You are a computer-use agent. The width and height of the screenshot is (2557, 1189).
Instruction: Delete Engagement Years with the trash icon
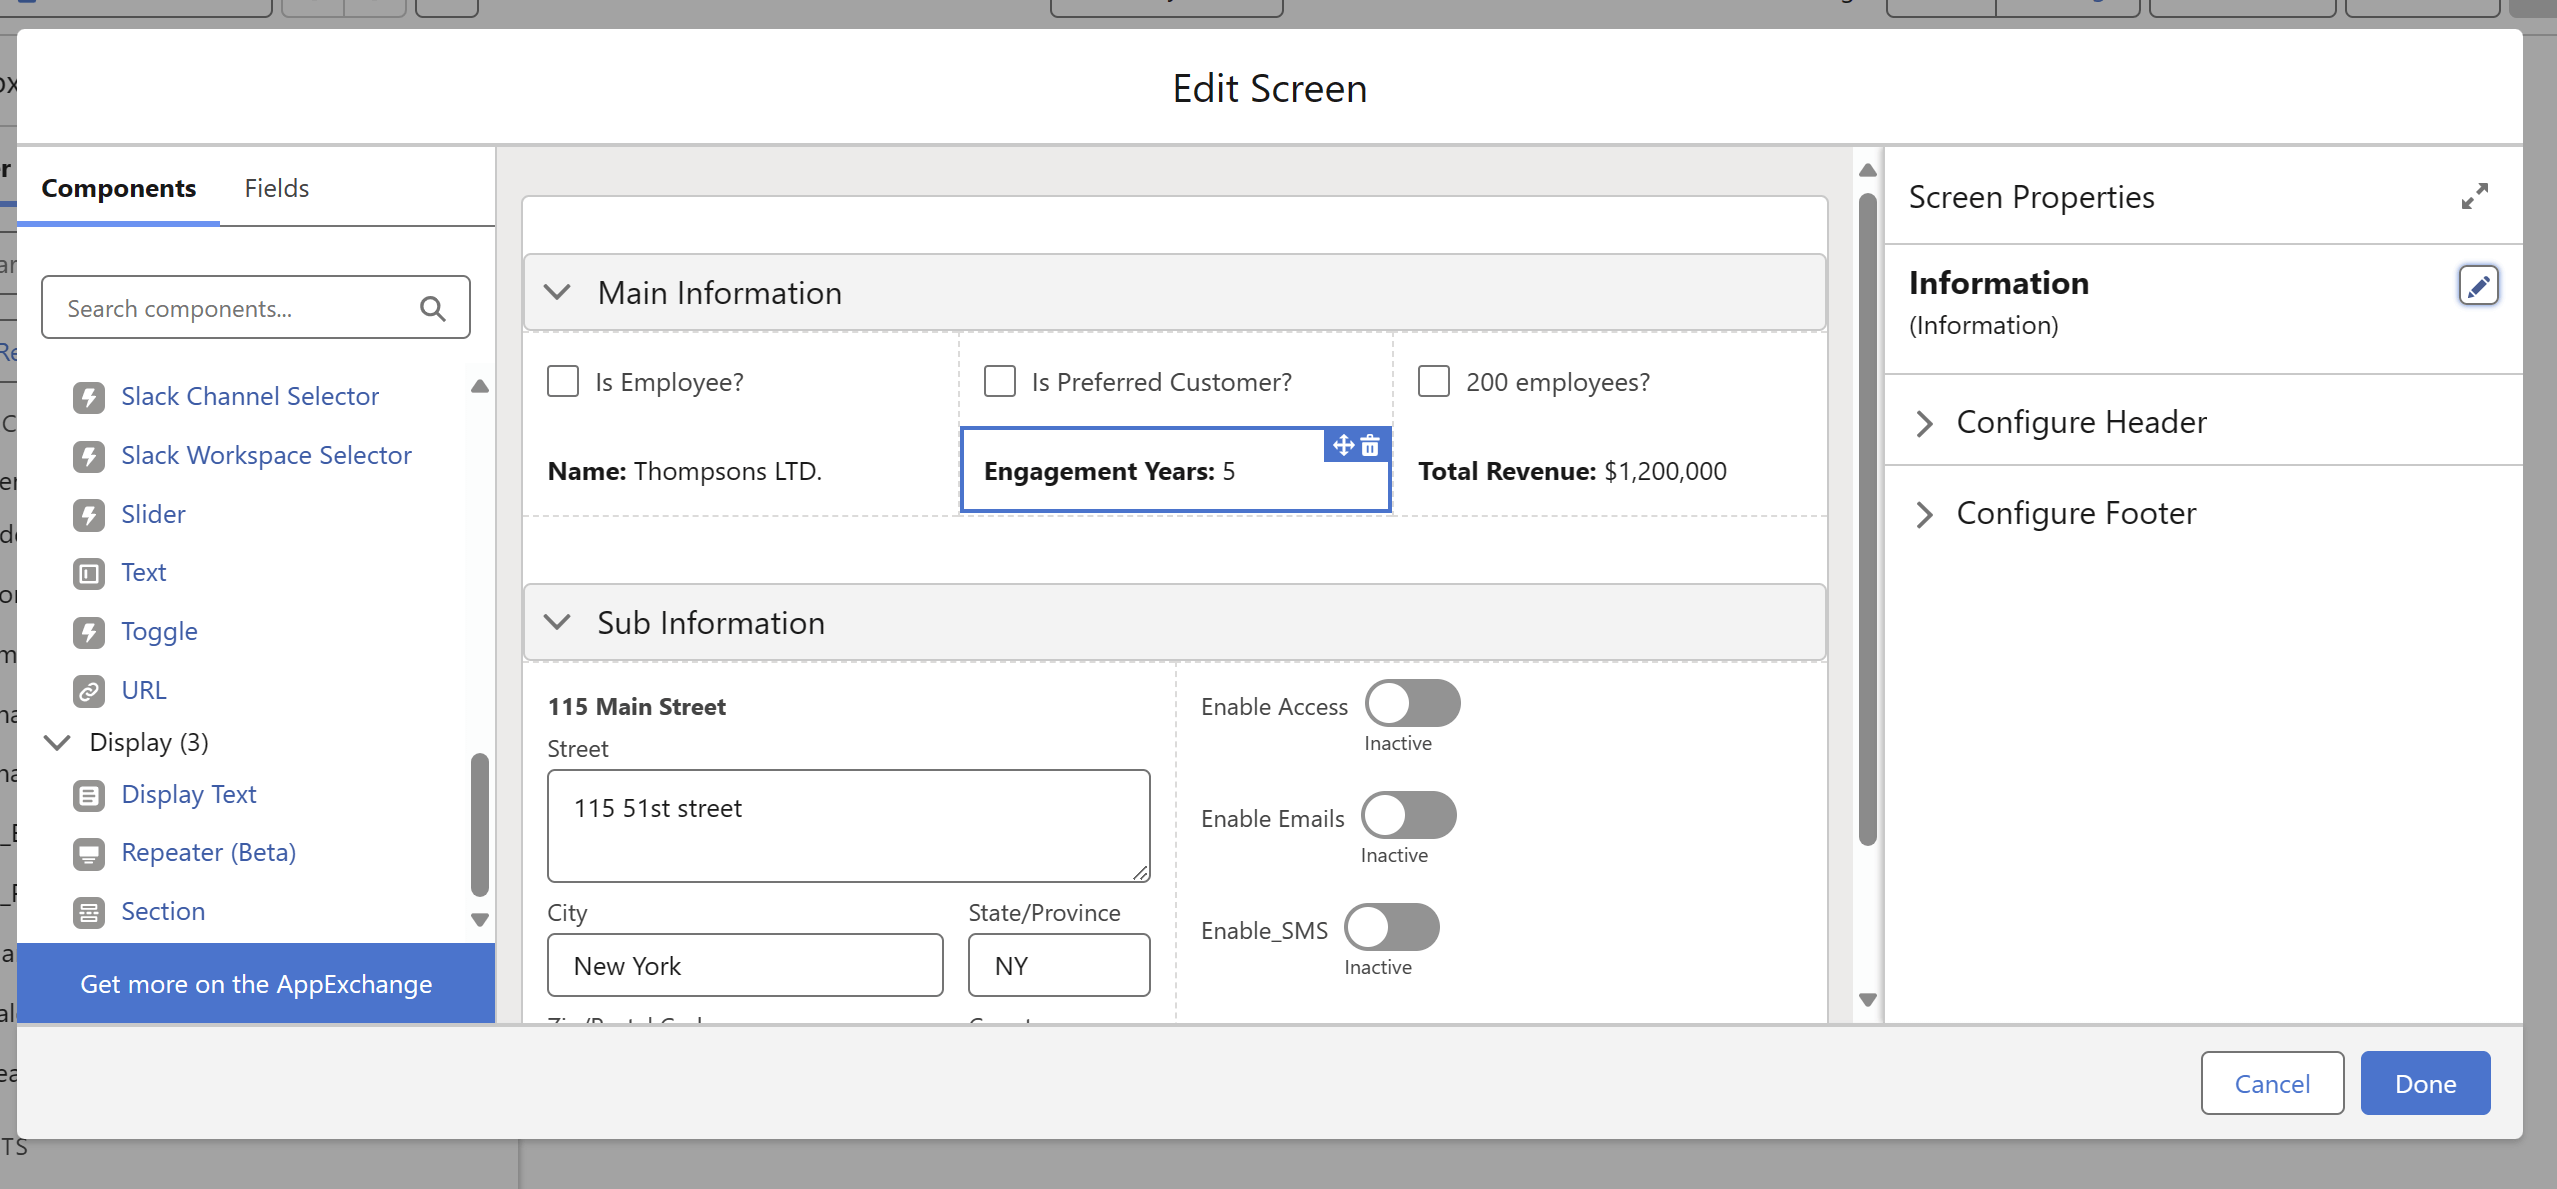1370,445
